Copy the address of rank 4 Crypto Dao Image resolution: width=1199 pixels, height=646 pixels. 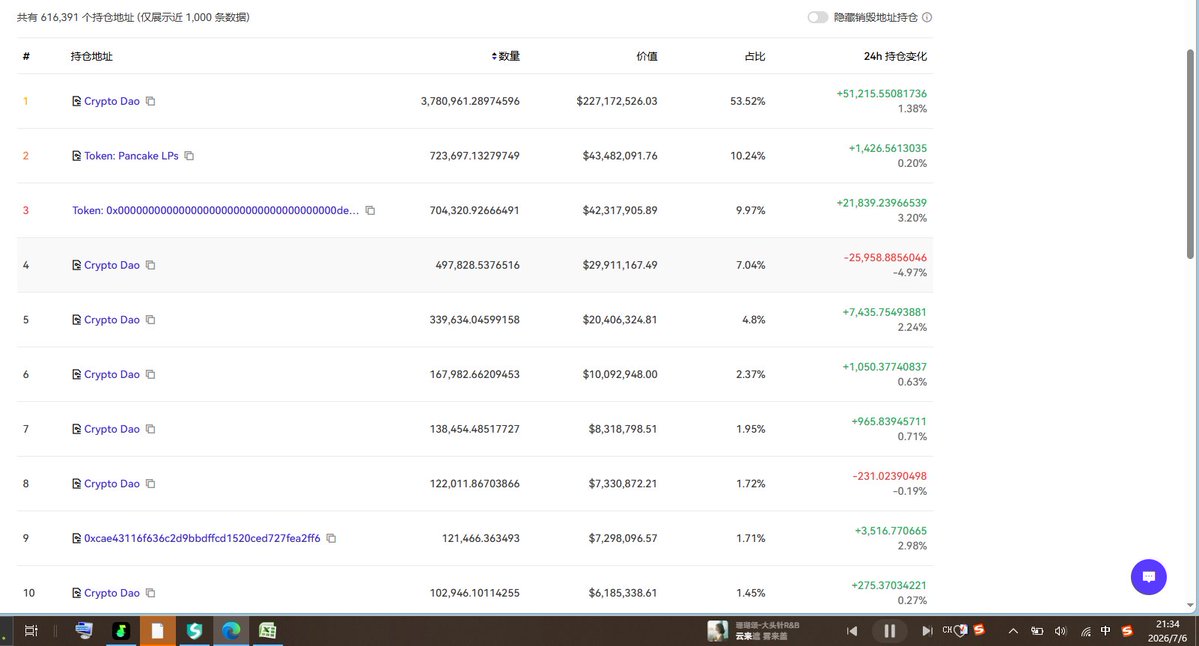tap(151, 265)
